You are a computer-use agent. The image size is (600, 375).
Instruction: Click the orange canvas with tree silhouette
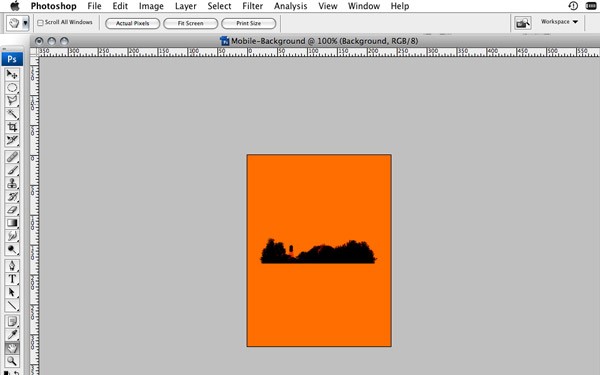319,251
